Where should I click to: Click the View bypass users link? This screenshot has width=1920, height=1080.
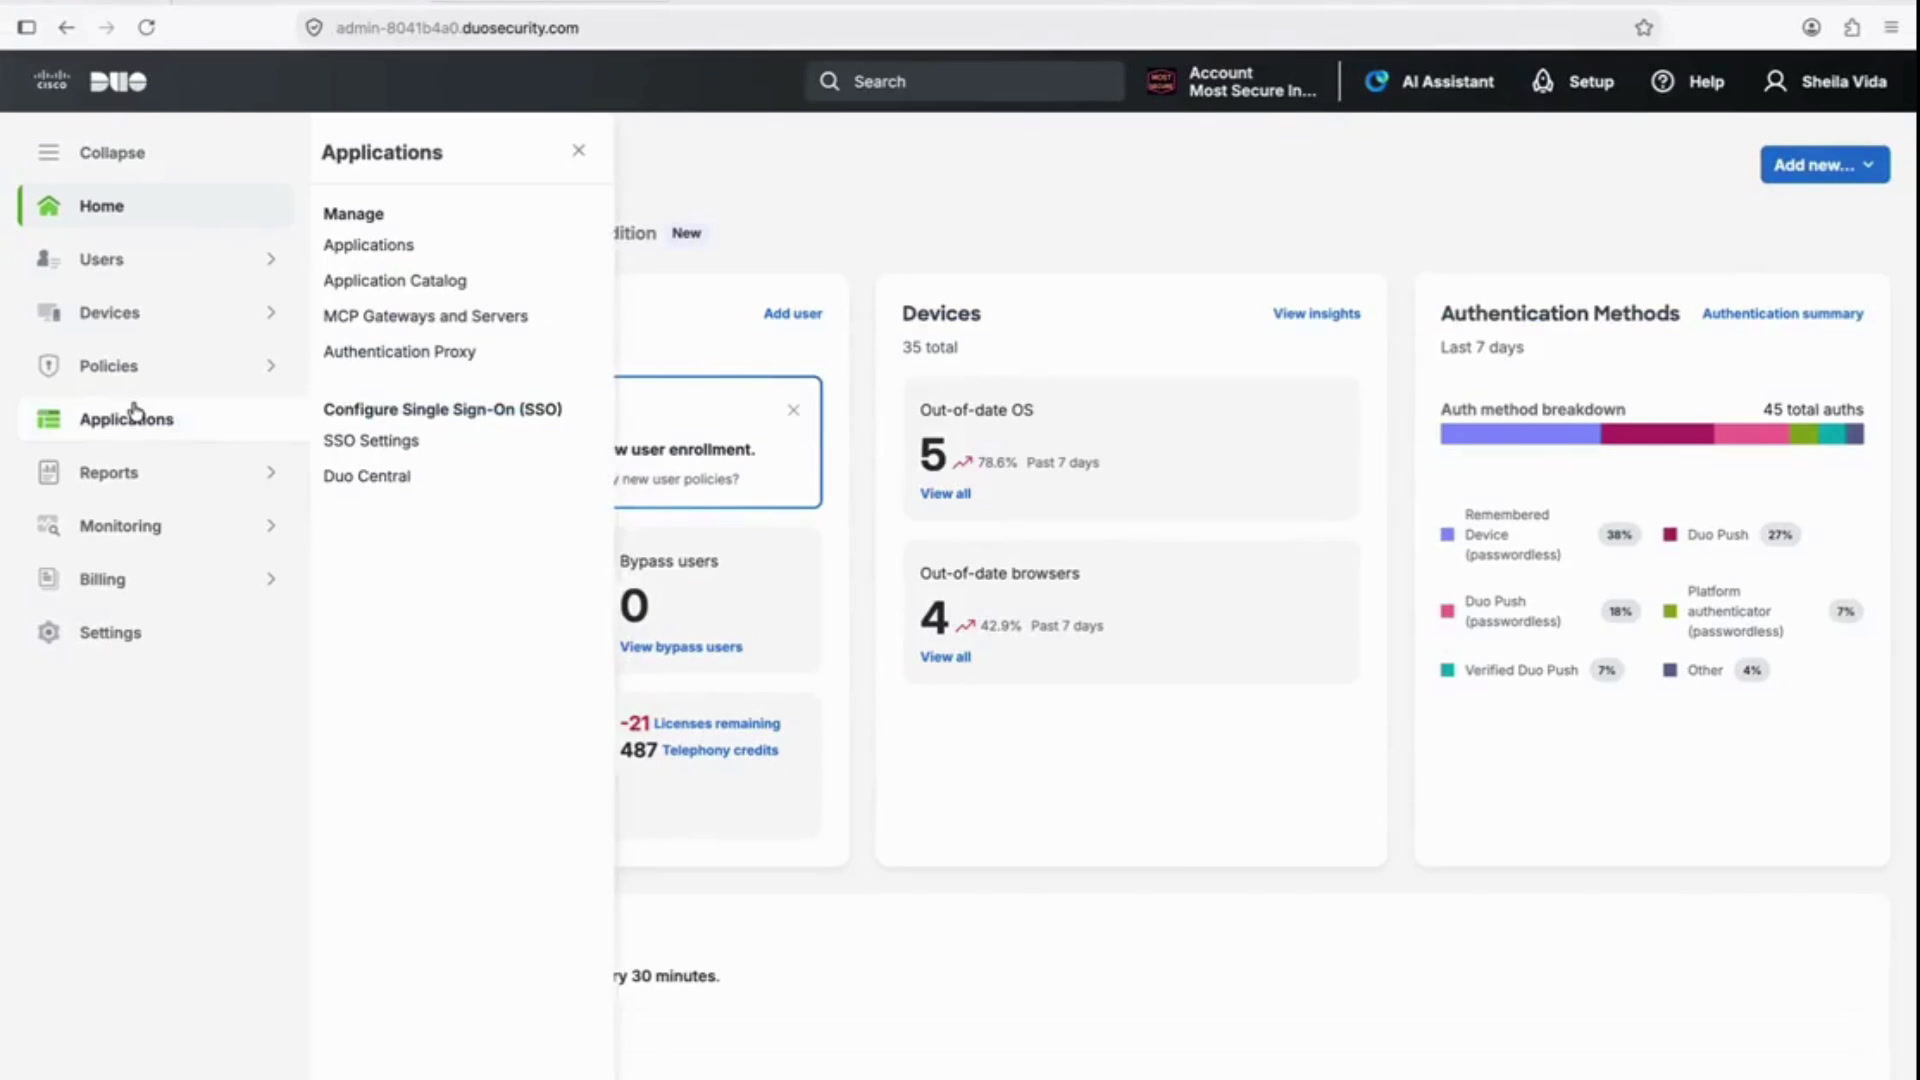pos(681,647)
